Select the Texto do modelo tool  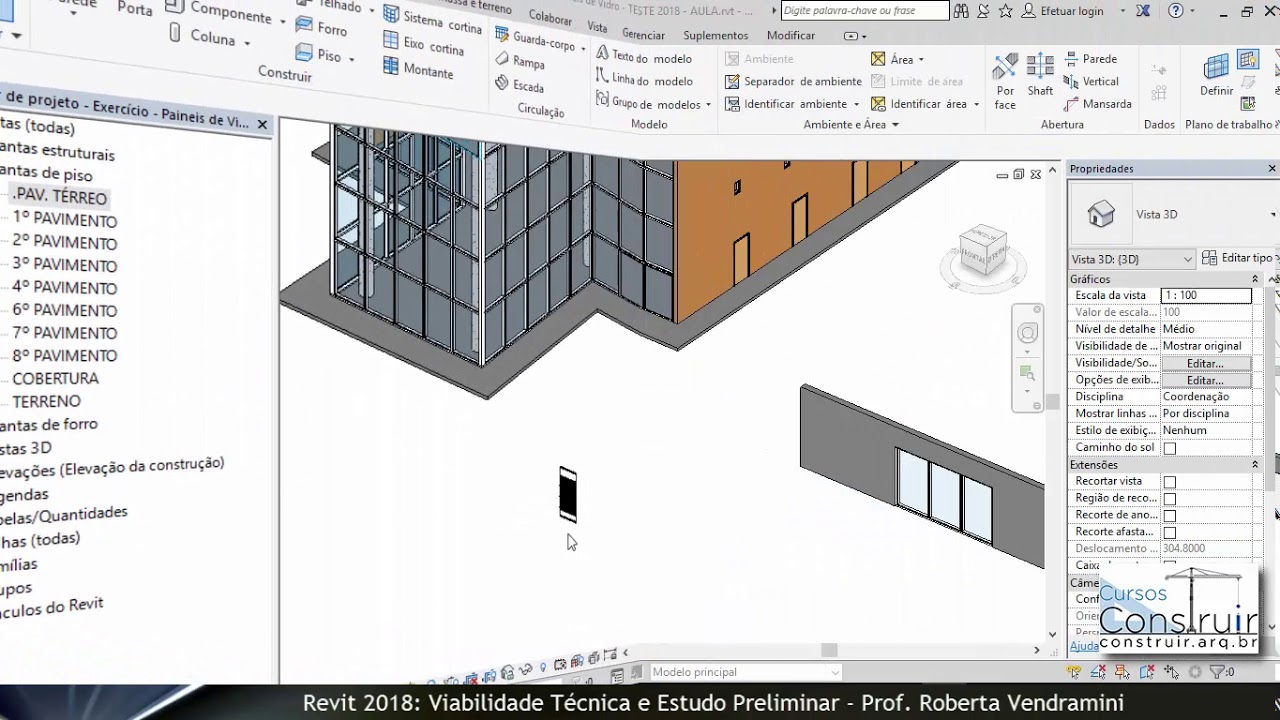click(x=644, y=57)
